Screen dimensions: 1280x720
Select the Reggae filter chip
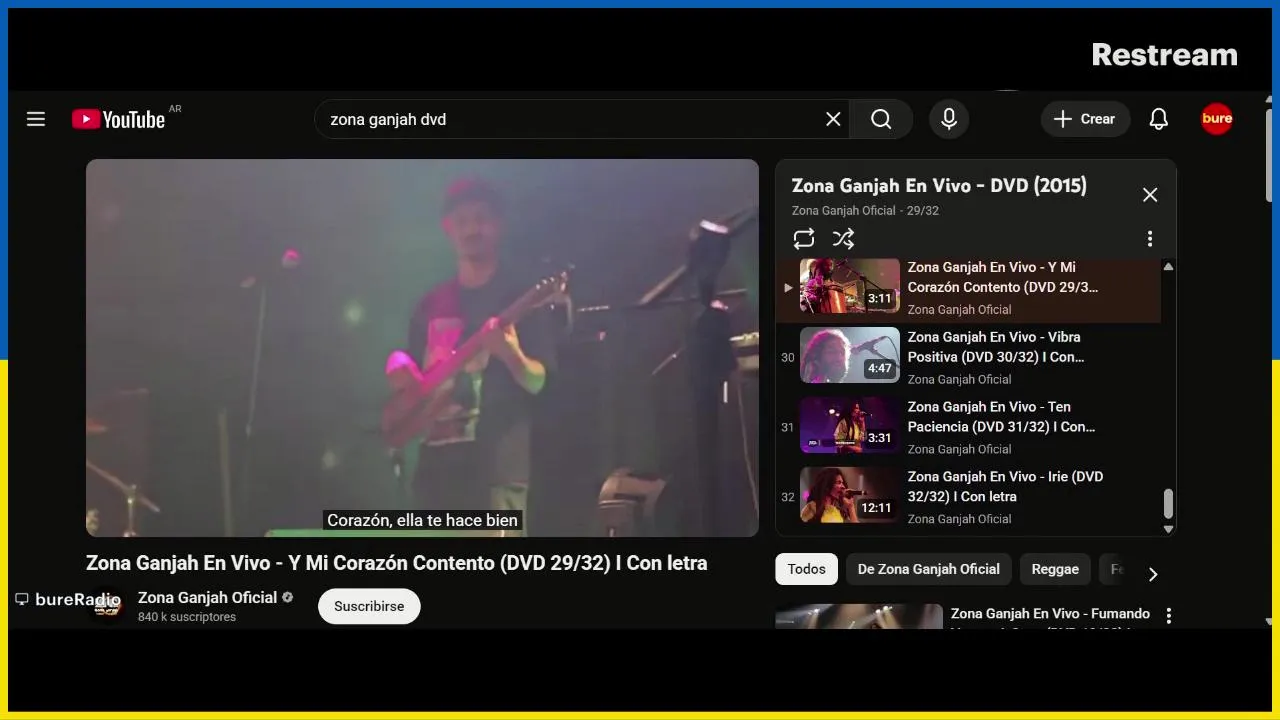point(1055,569)
